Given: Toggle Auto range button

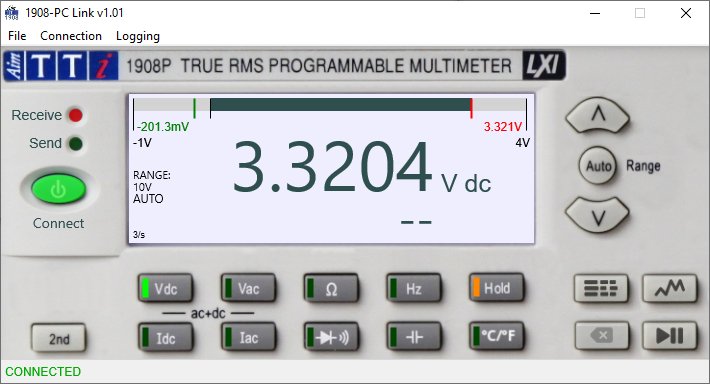Looking at the screenshot, I should 598,166.
